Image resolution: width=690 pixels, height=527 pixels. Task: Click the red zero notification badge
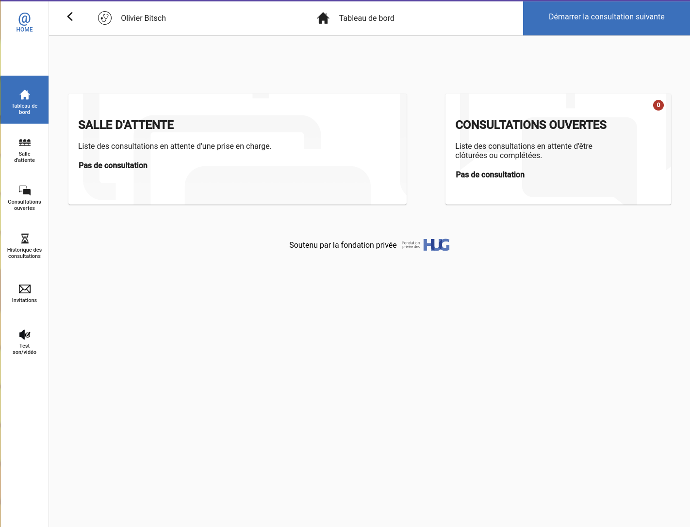coord(658,105)
